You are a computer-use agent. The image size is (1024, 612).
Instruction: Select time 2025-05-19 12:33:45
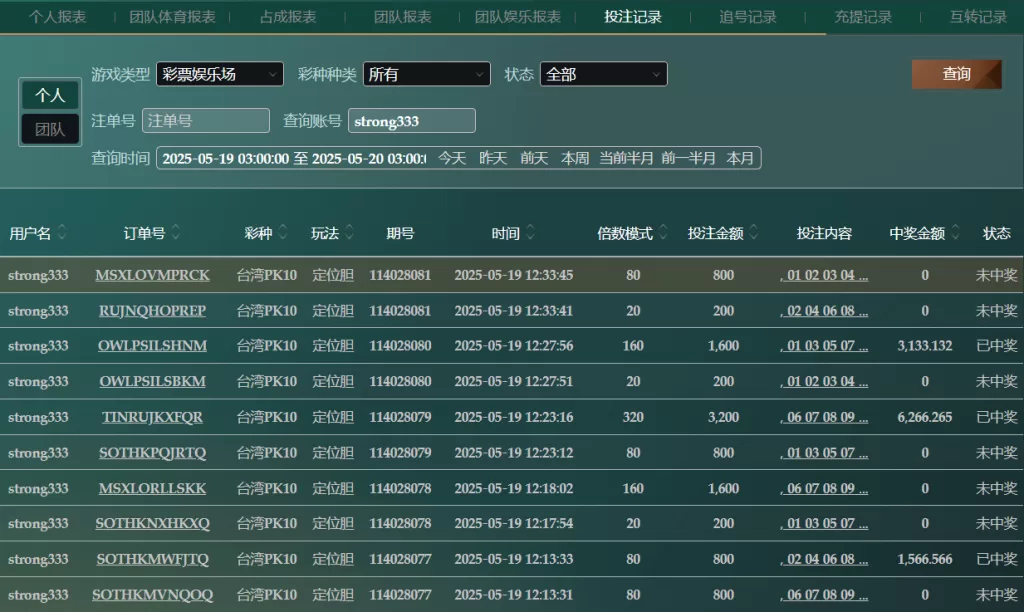point(514,275)
